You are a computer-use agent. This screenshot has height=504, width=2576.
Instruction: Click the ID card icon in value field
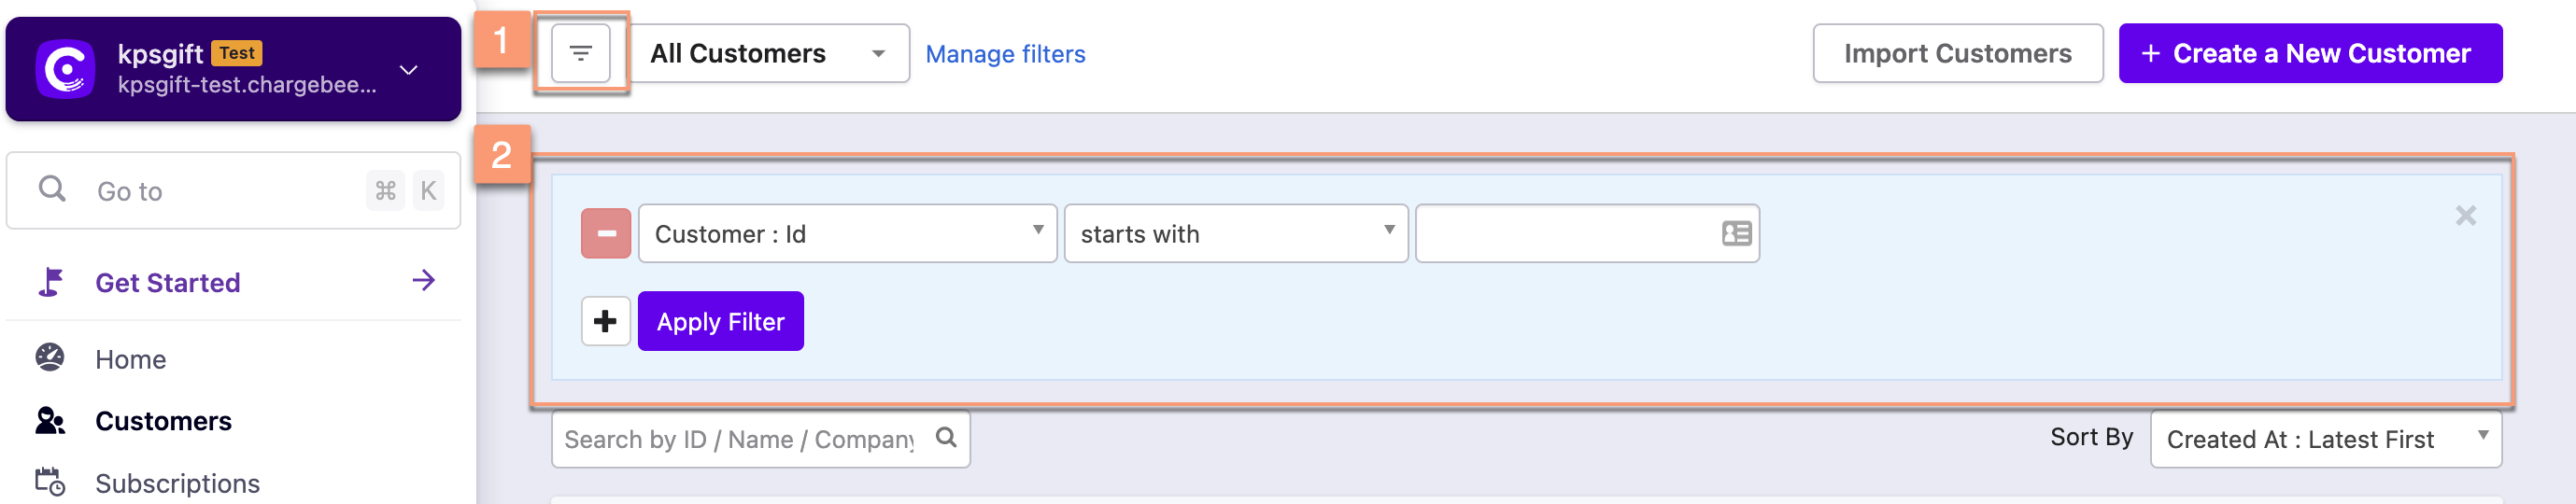pyautogui.click(x=1736, y=234)
